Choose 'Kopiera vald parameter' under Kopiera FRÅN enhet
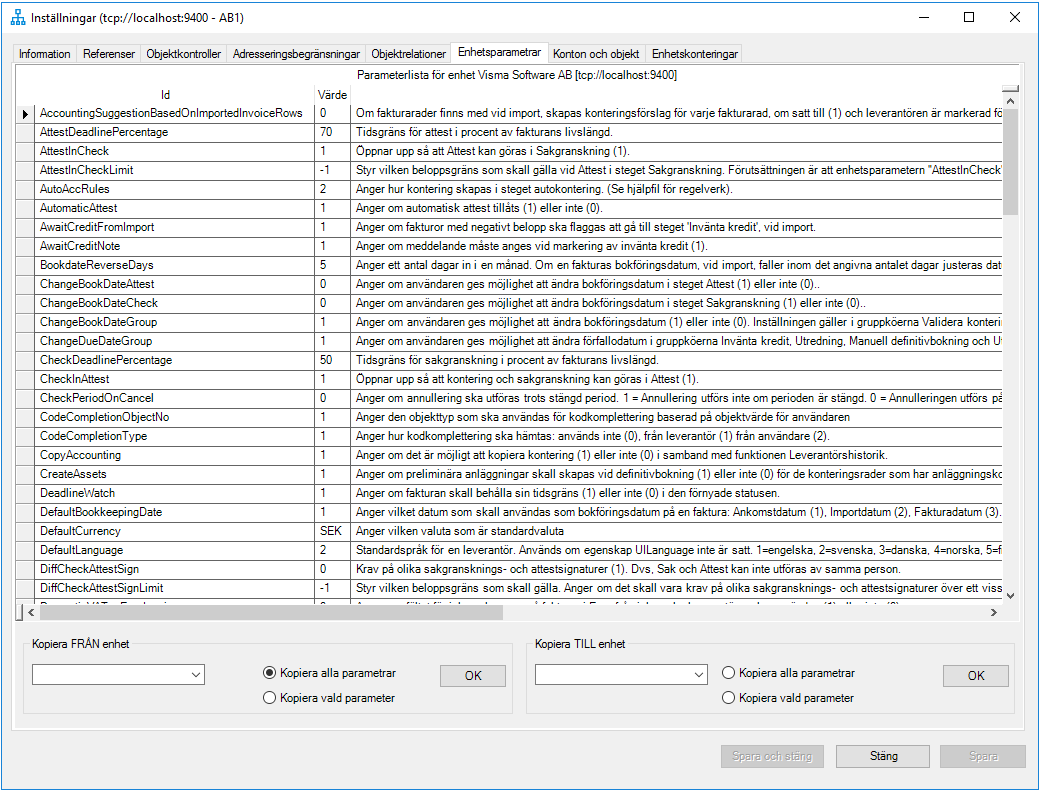This screenshot has height=791, width=1042. (269, 697)
